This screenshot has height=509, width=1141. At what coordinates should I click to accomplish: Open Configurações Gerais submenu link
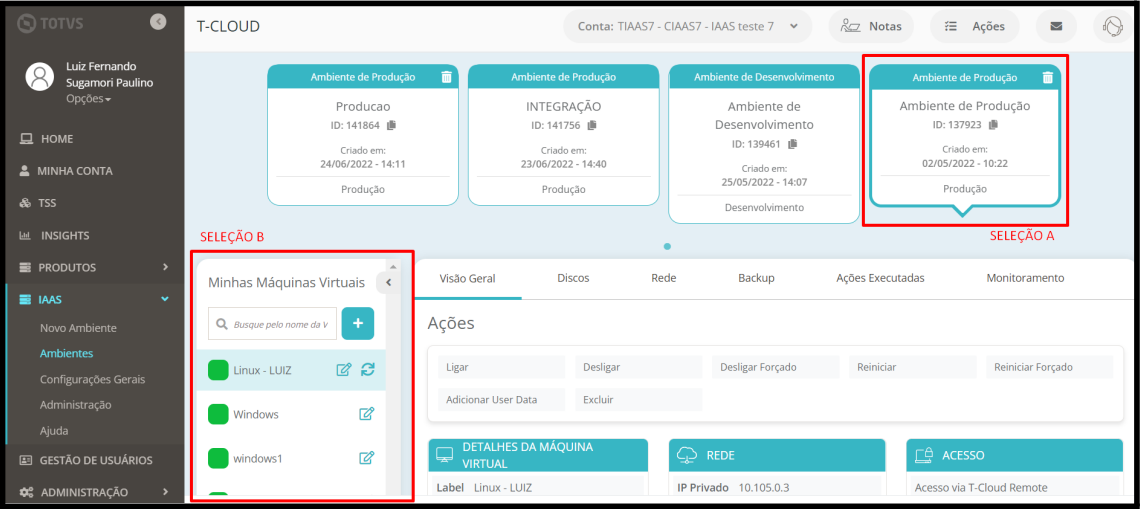tap(92, 379)
